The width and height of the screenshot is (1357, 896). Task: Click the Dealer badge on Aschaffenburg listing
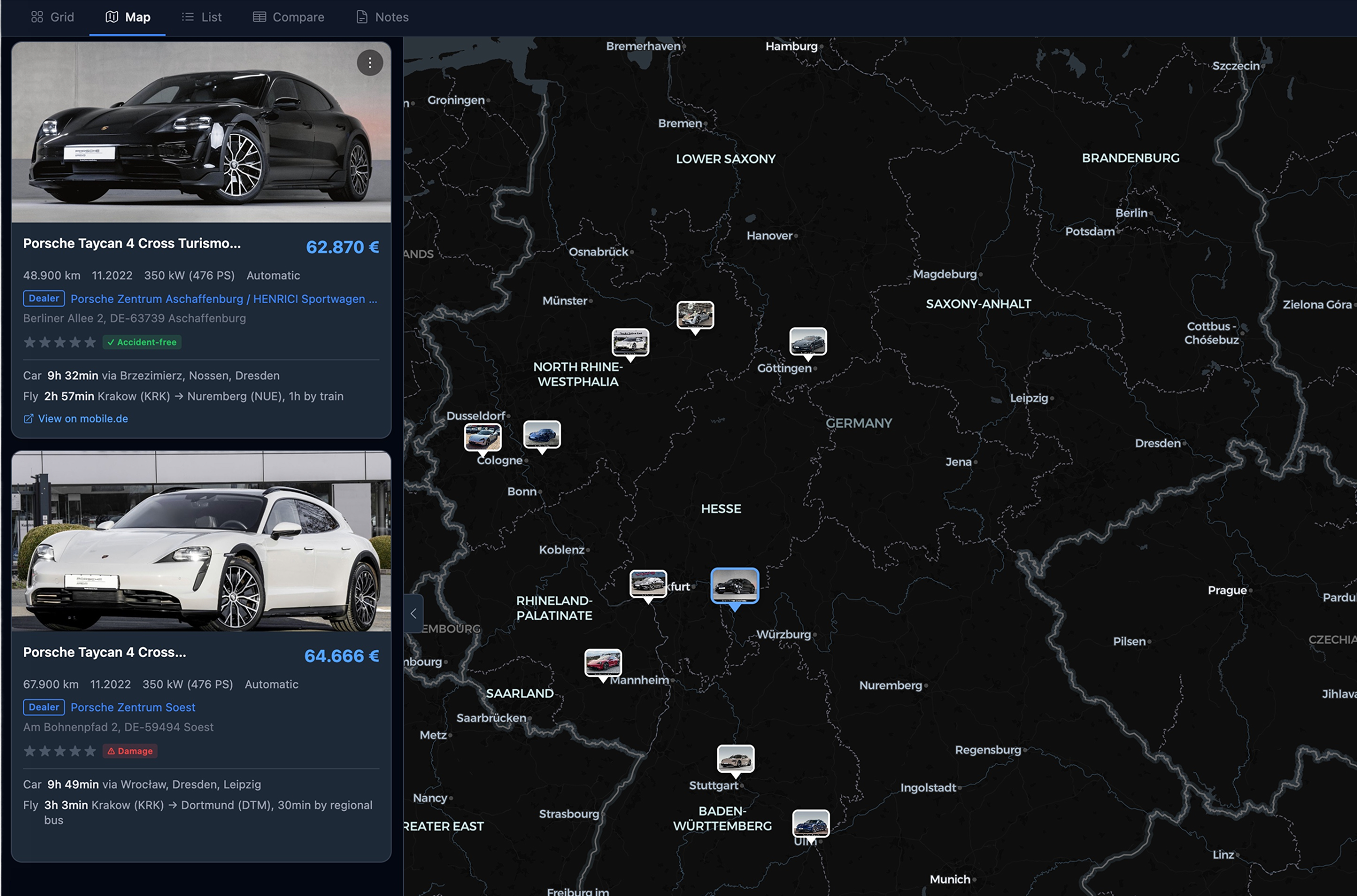[x=44, y=298]
